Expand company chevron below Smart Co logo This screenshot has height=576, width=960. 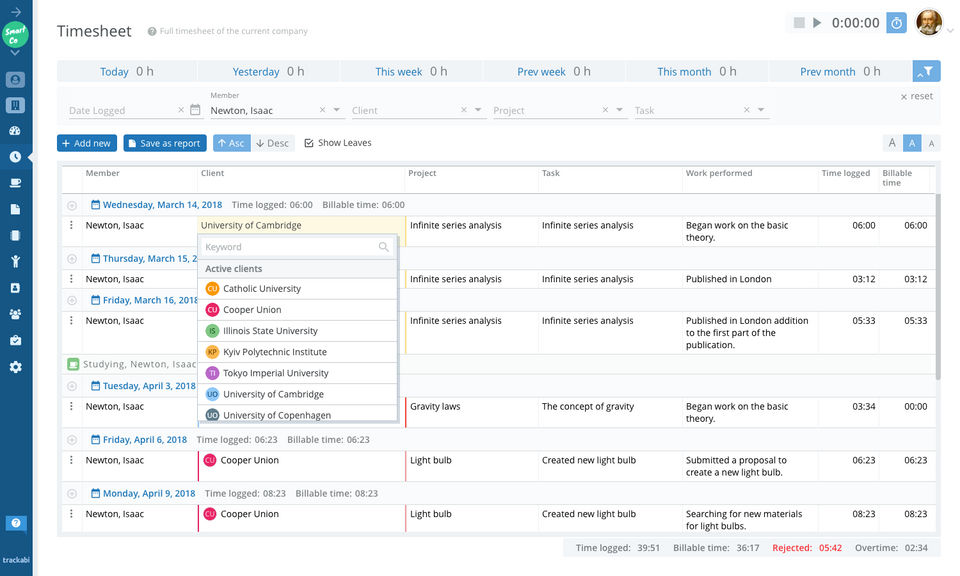pos(15,53)
